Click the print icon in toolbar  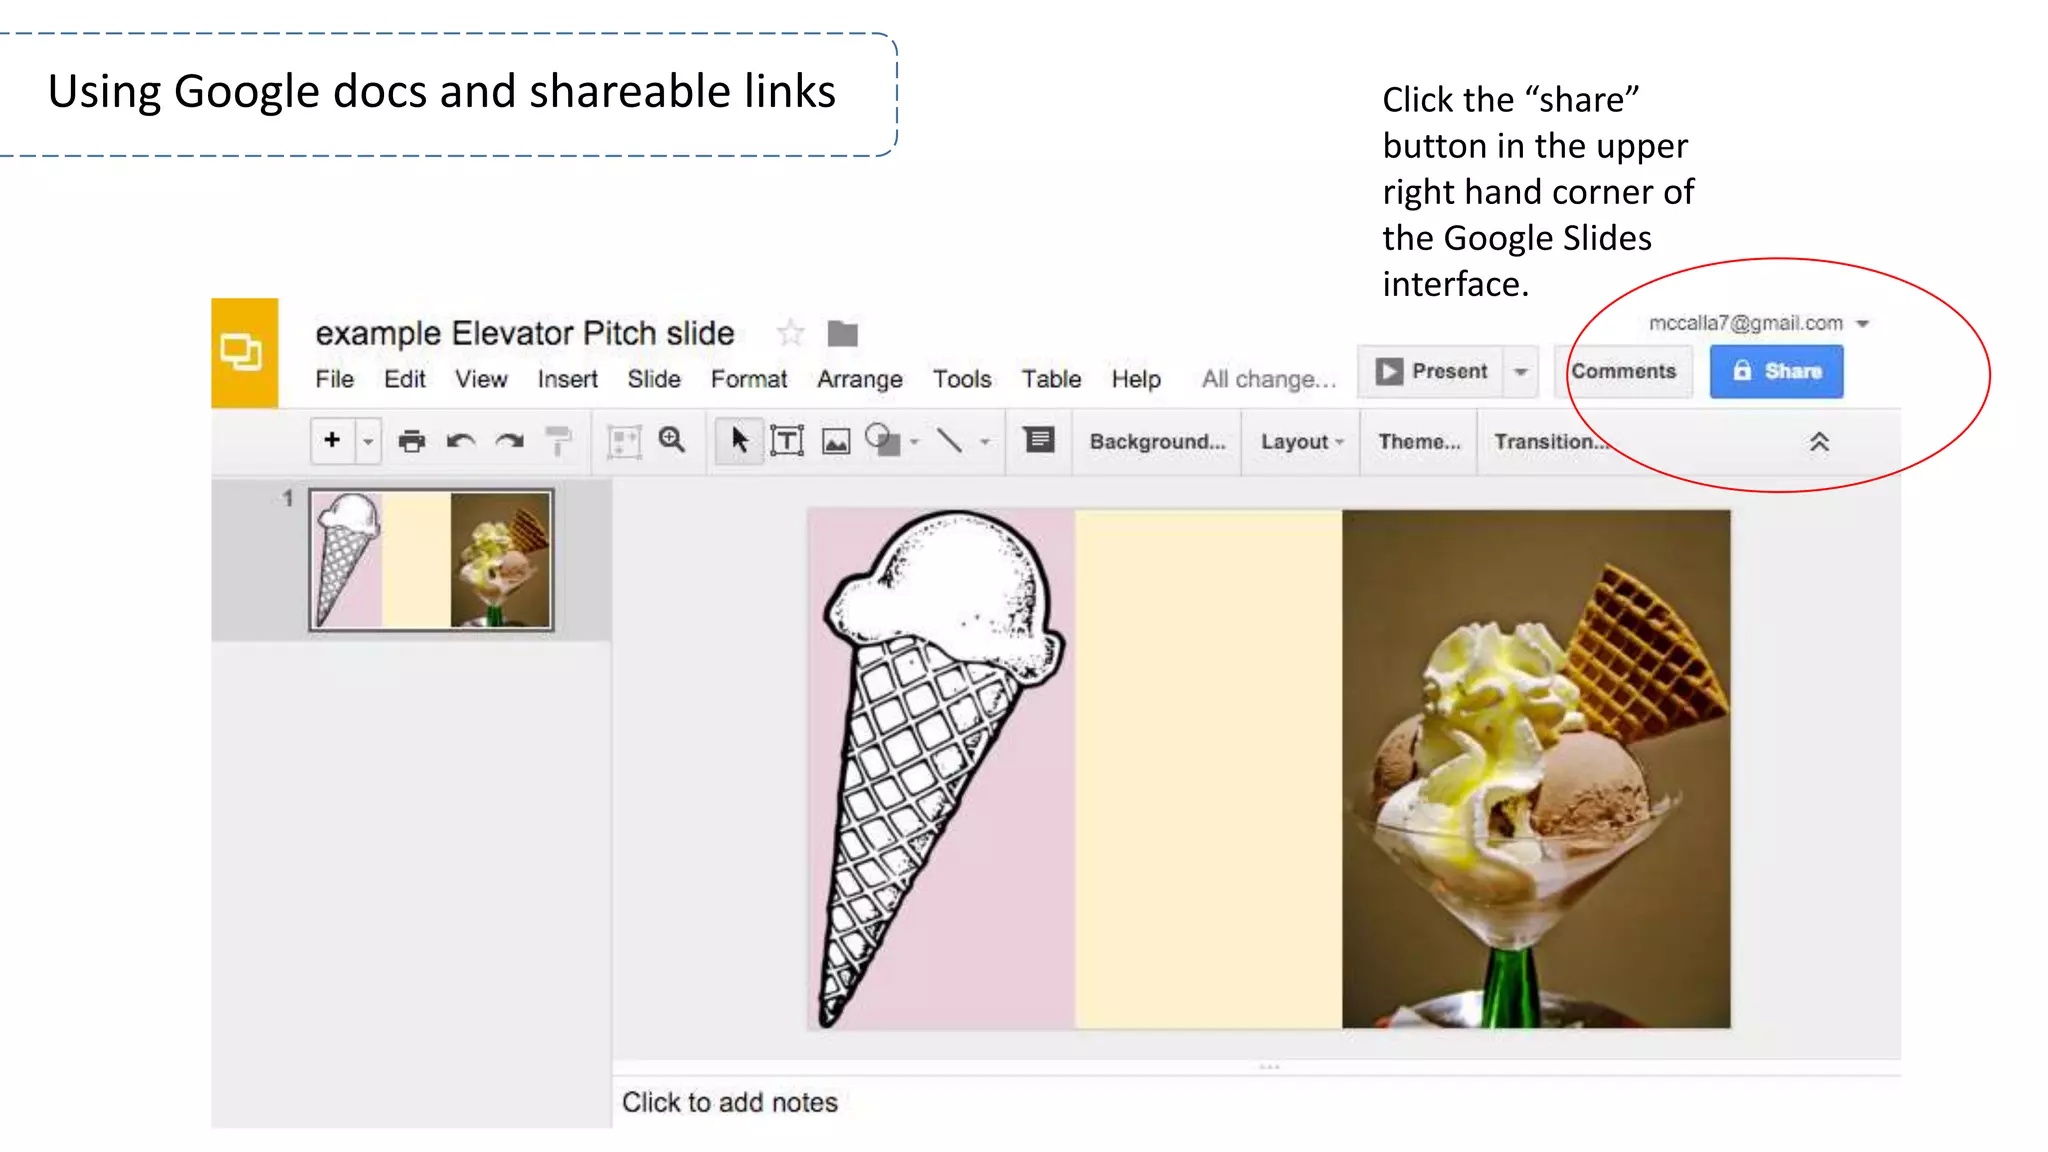pos(411,441)
